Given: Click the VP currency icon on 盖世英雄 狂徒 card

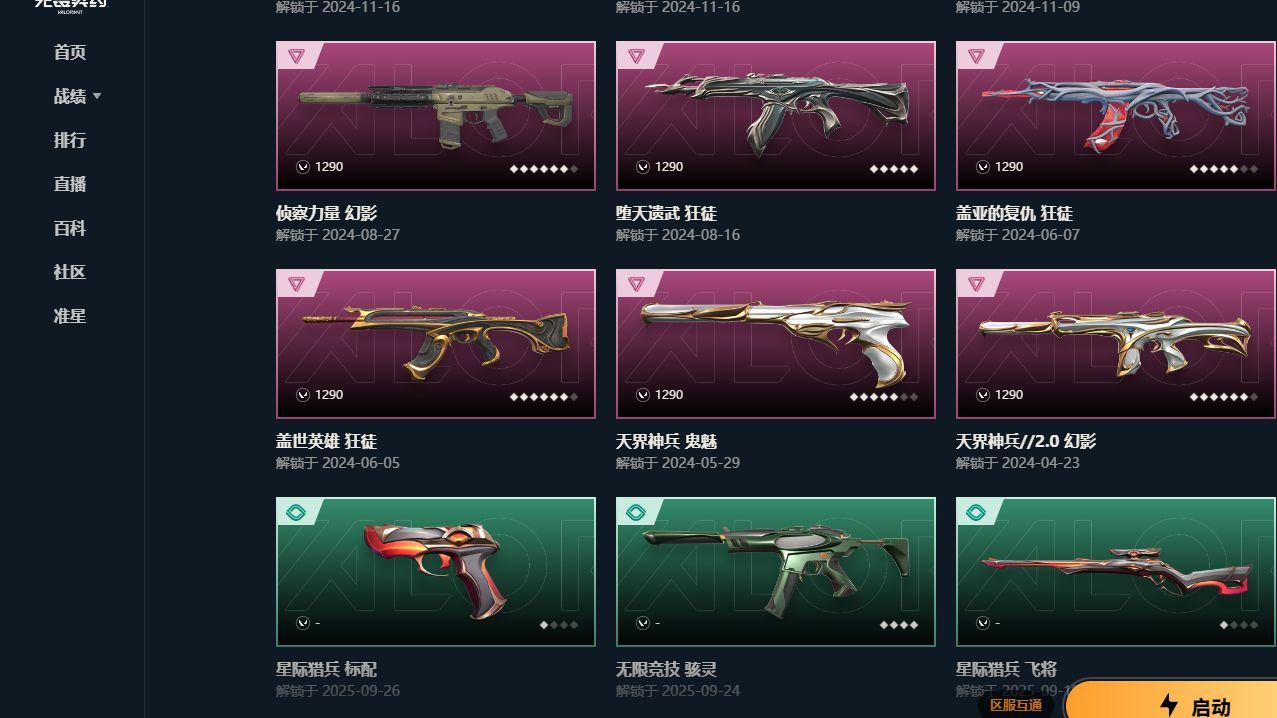Looking at the screenshot, I should 303,395.
